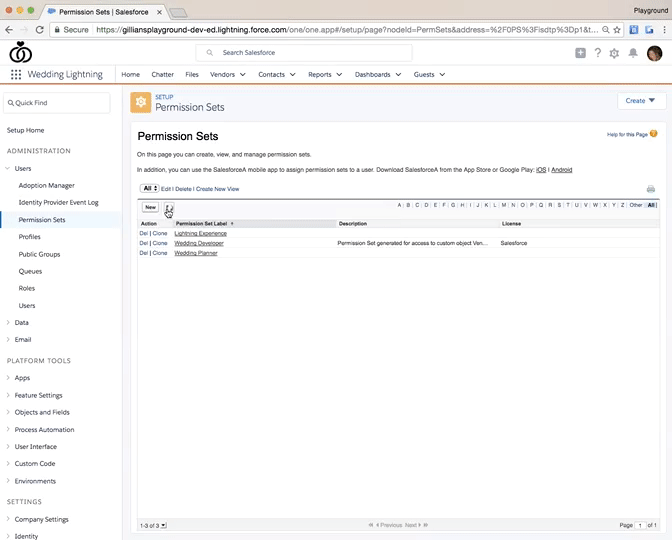Expand the Process Automation section
The height and width of the screenshot is (540, 672).
point(8,429)
